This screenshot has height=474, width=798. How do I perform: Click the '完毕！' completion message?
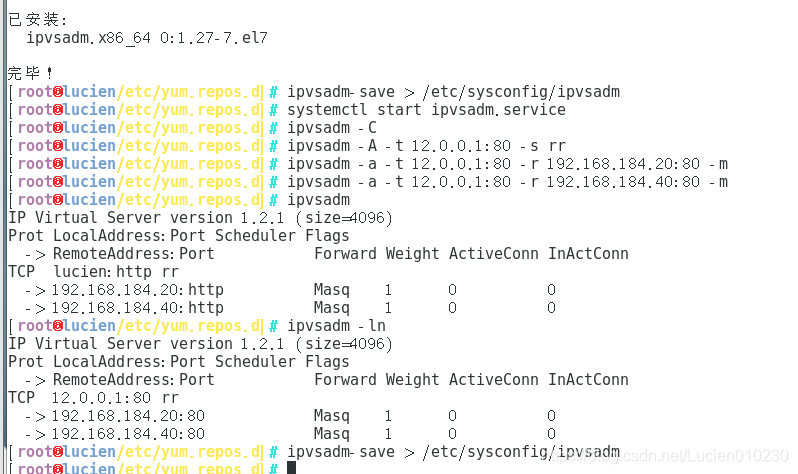pos(31,73)
